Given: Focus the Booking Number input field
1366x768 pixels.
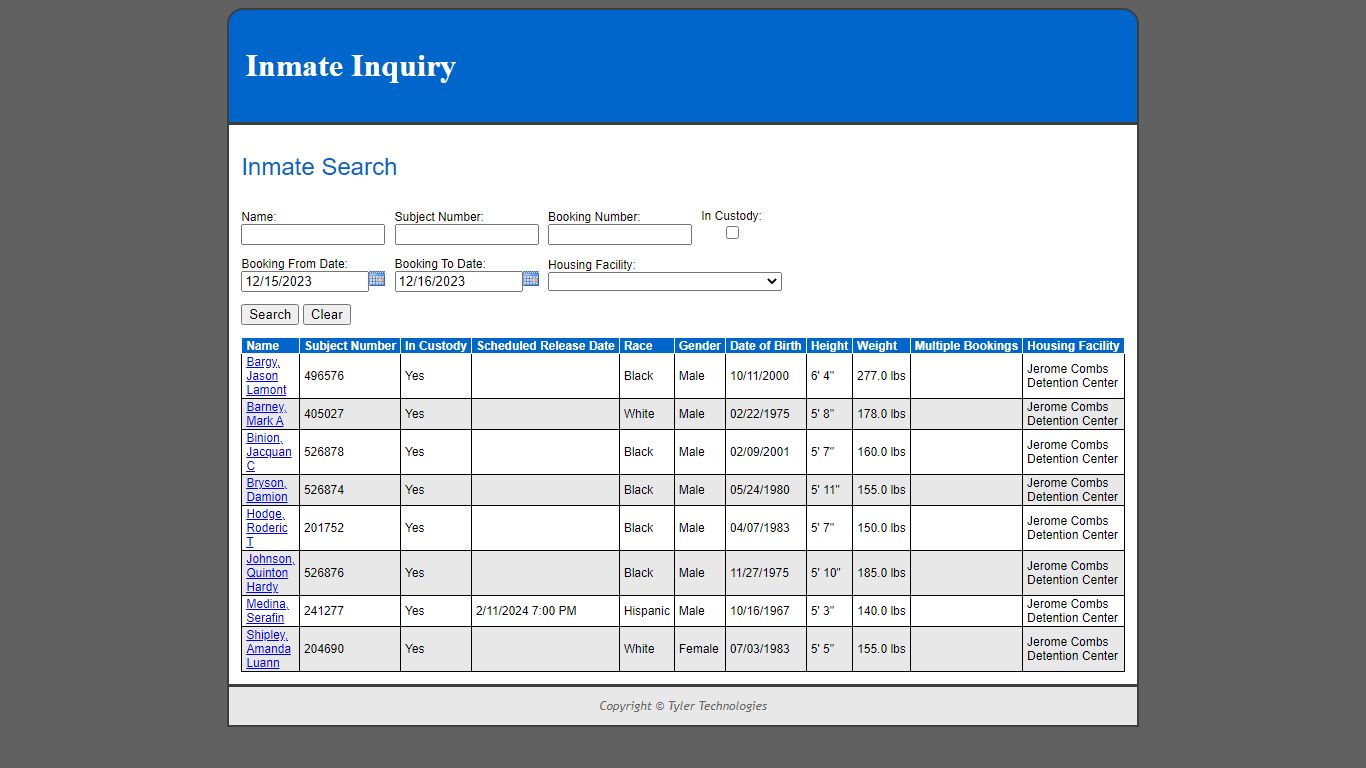Looking at the screenshot, I should [x=620, y=235].
